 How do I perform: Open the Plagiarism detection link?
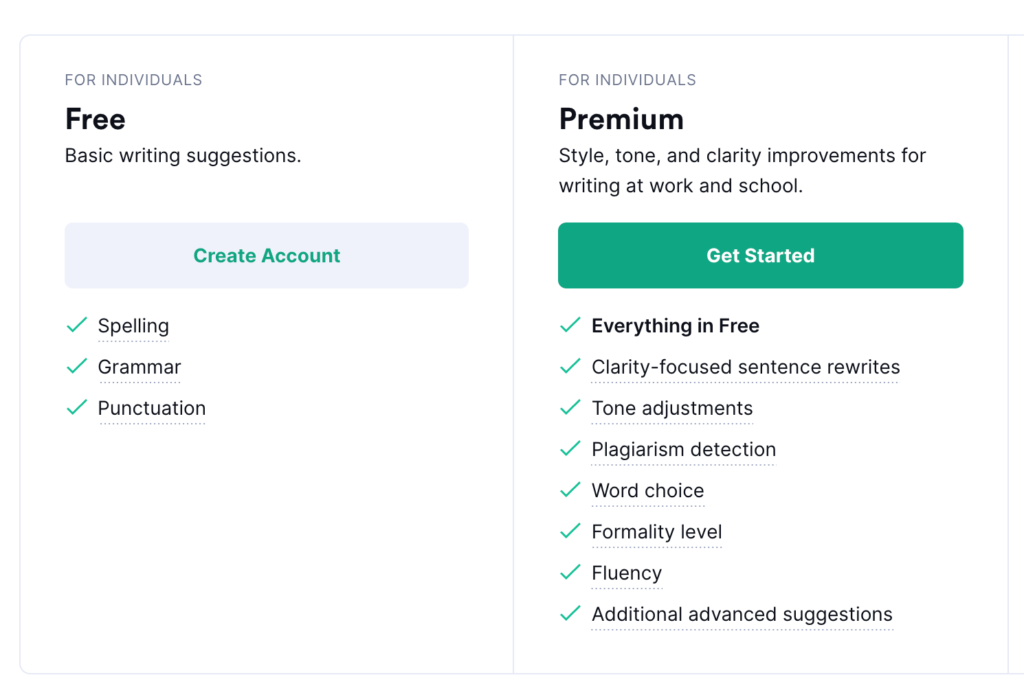coord(683,449)
